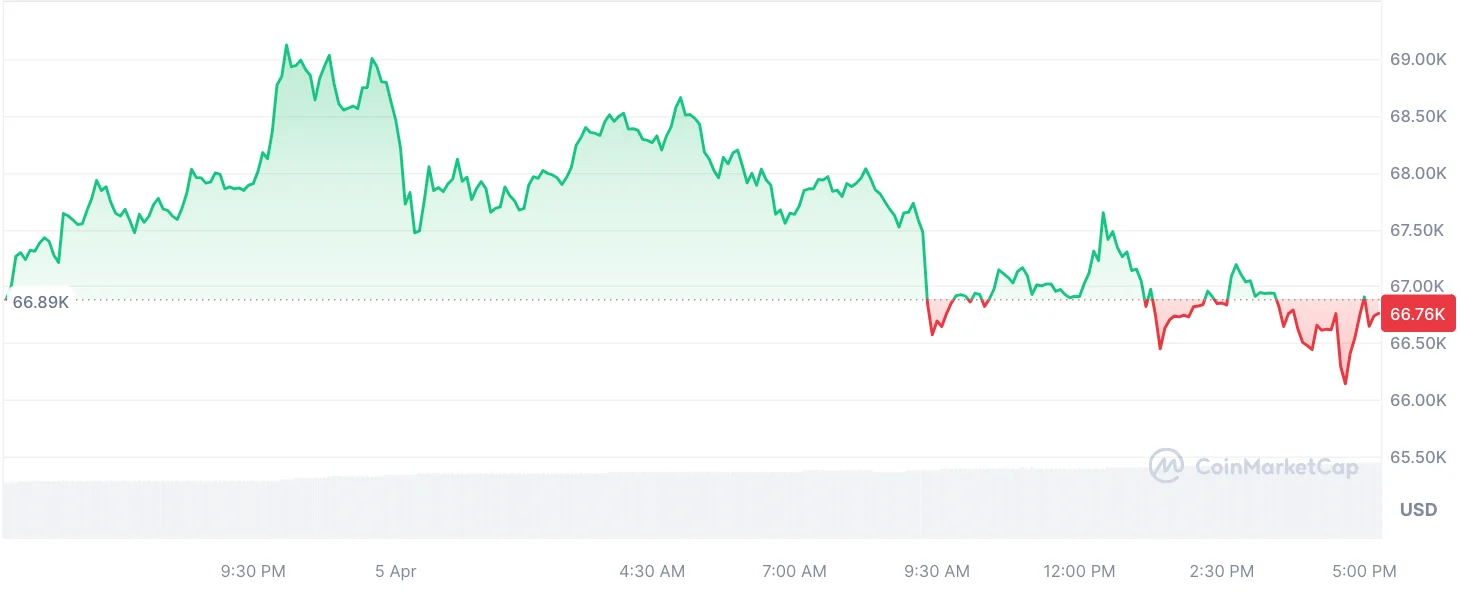Screen dimensions: 1460x592
Task: Select the 7:00 AM time marker
Action: (794, 572)
